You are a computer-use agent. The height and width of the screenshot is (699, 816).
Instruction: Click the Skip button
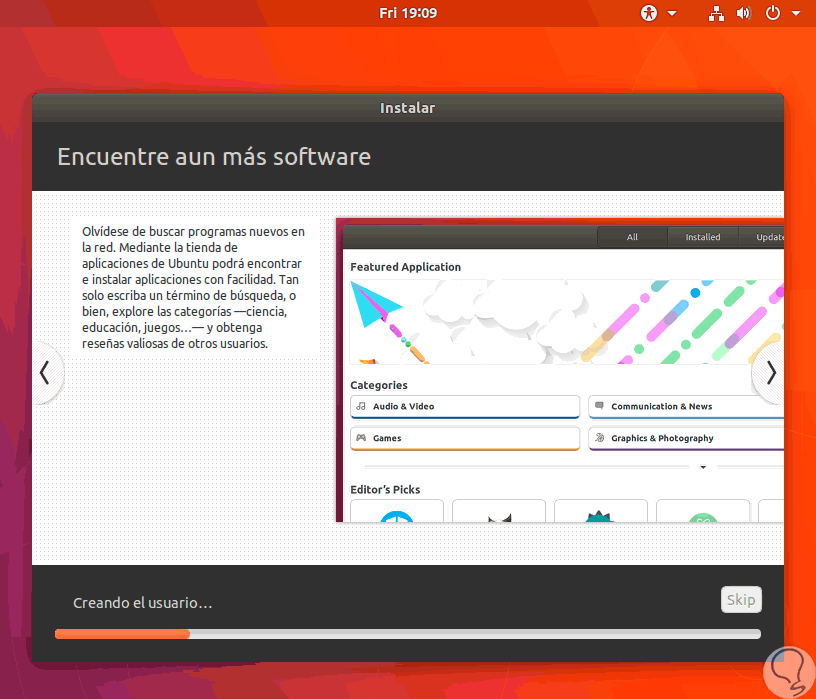click(741, 600)
